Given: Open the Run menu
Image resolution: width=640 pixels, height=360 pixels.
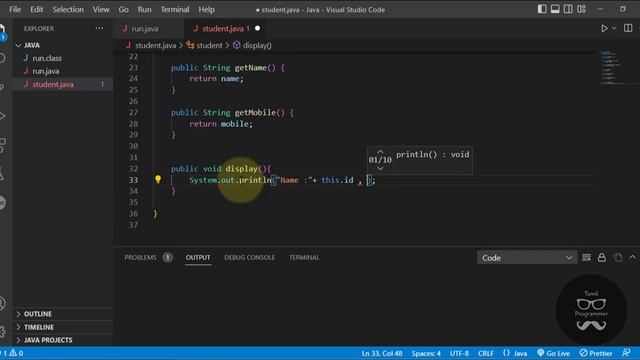Looking at the screenshot, I should click(x=144, y=9).
